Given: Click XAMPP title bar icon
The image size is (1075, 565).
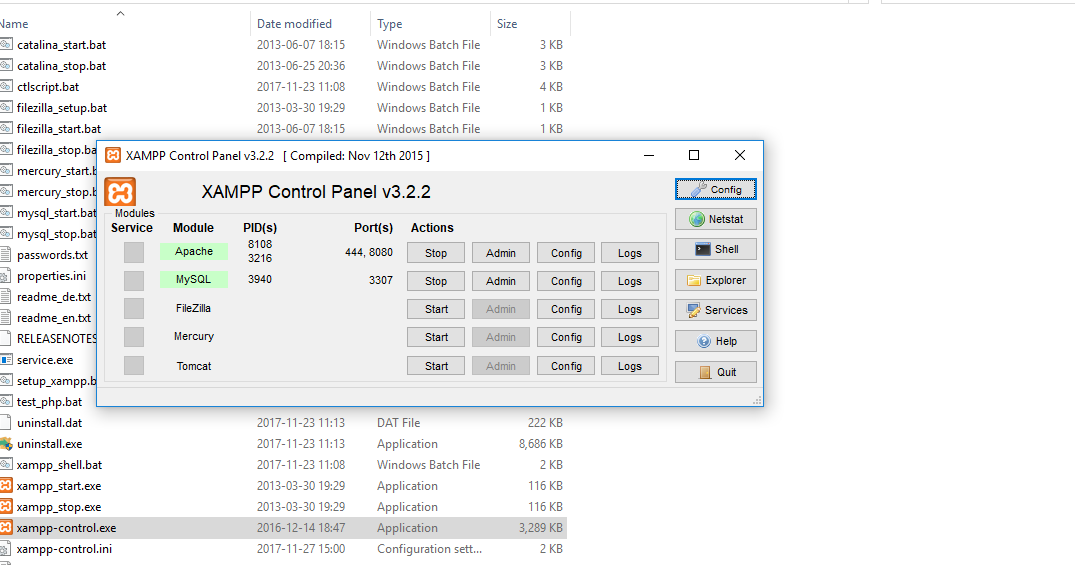Looking at the screenshot, I should point(113,156).
